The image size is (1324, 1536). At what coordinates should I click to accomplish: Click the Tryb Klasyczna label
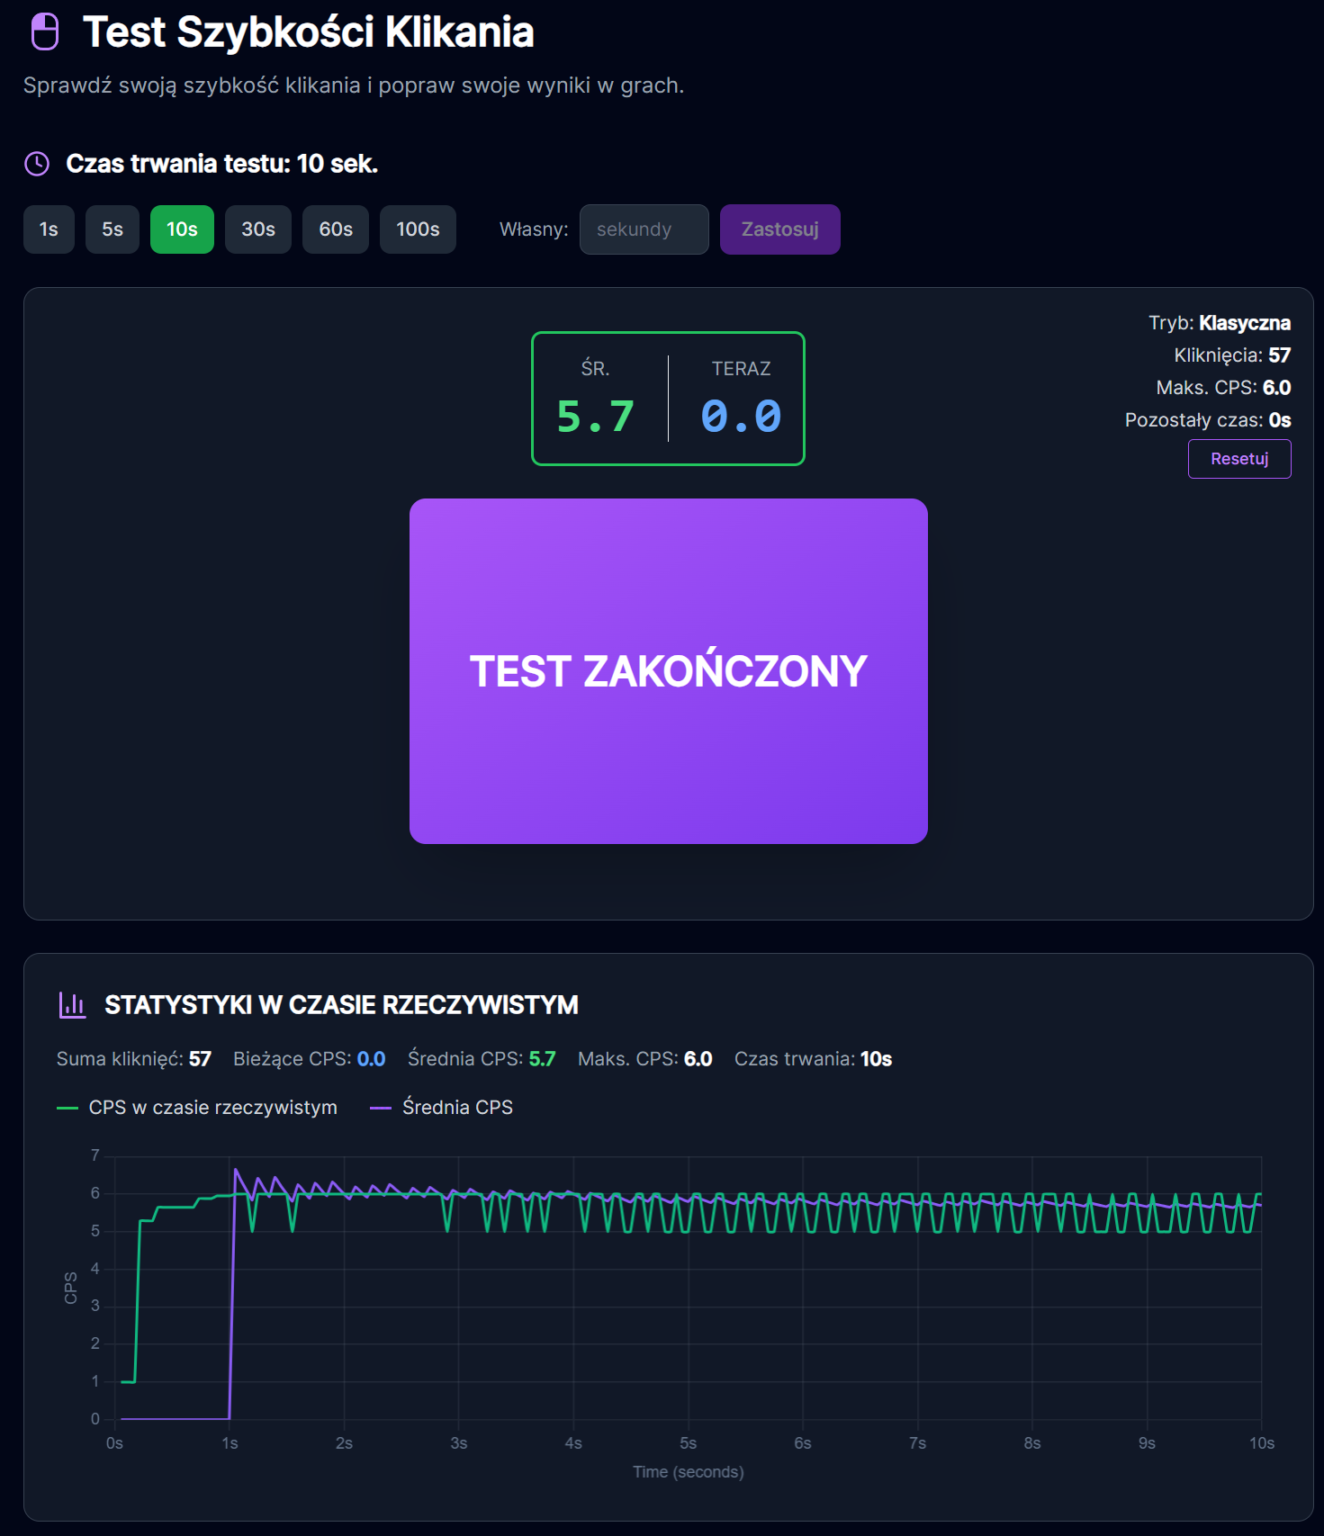tap(1221, 323)
